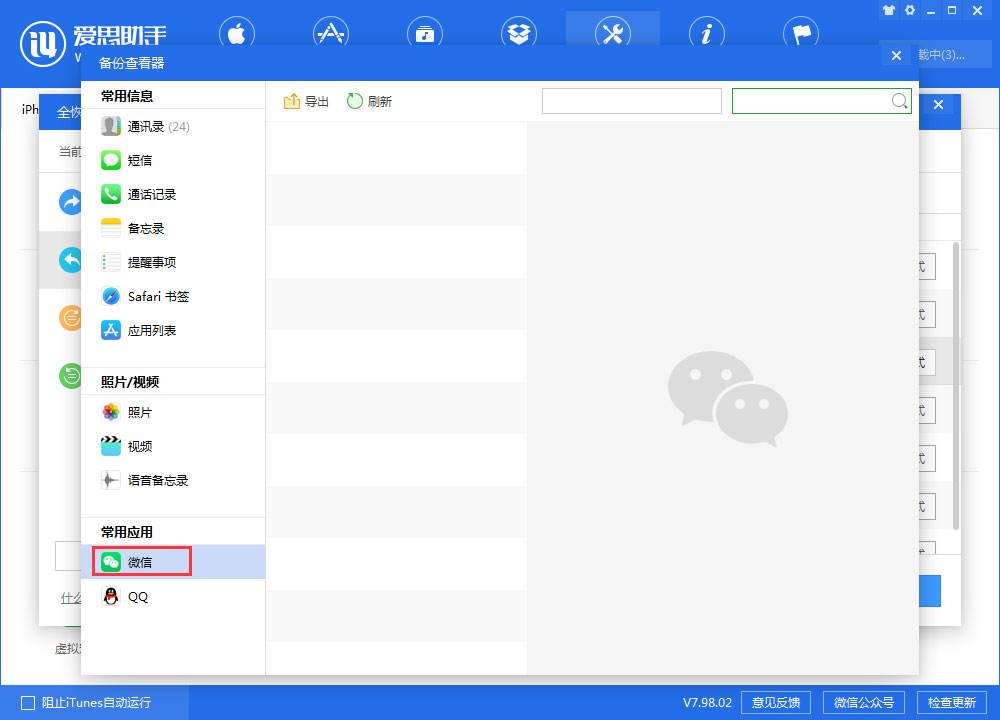This screenshot has height=720, width=1000.
Task: Click the green circular icon behind
Action: click(70, 376)
